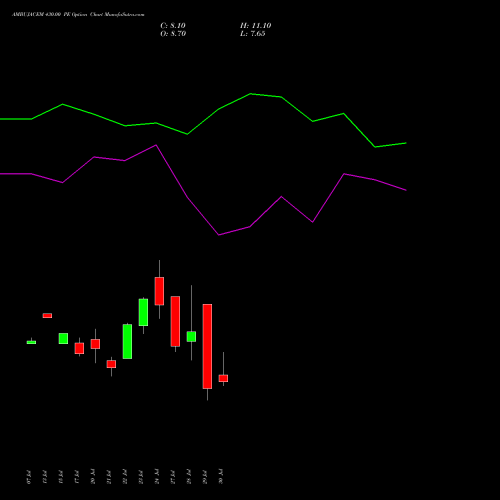Click the small green candle above 28 Jul
This screenshot has width=500, height=500.
191,336
